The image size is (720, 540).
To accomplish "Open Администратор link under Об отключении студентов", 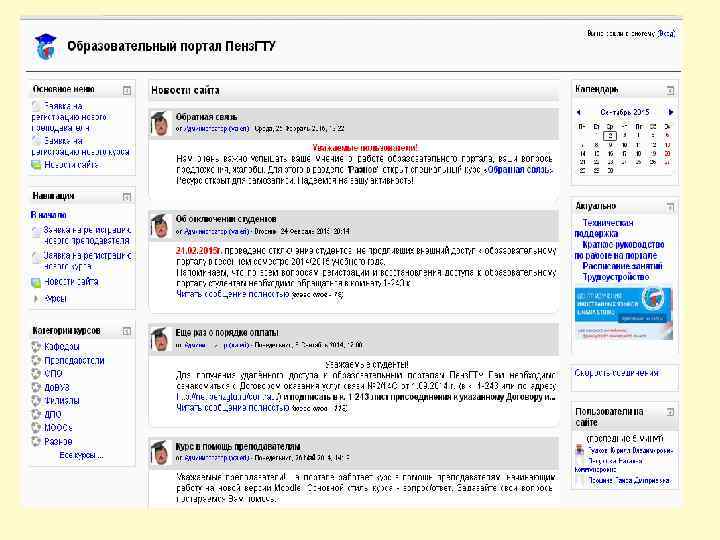I will click(x=216, y=231).
